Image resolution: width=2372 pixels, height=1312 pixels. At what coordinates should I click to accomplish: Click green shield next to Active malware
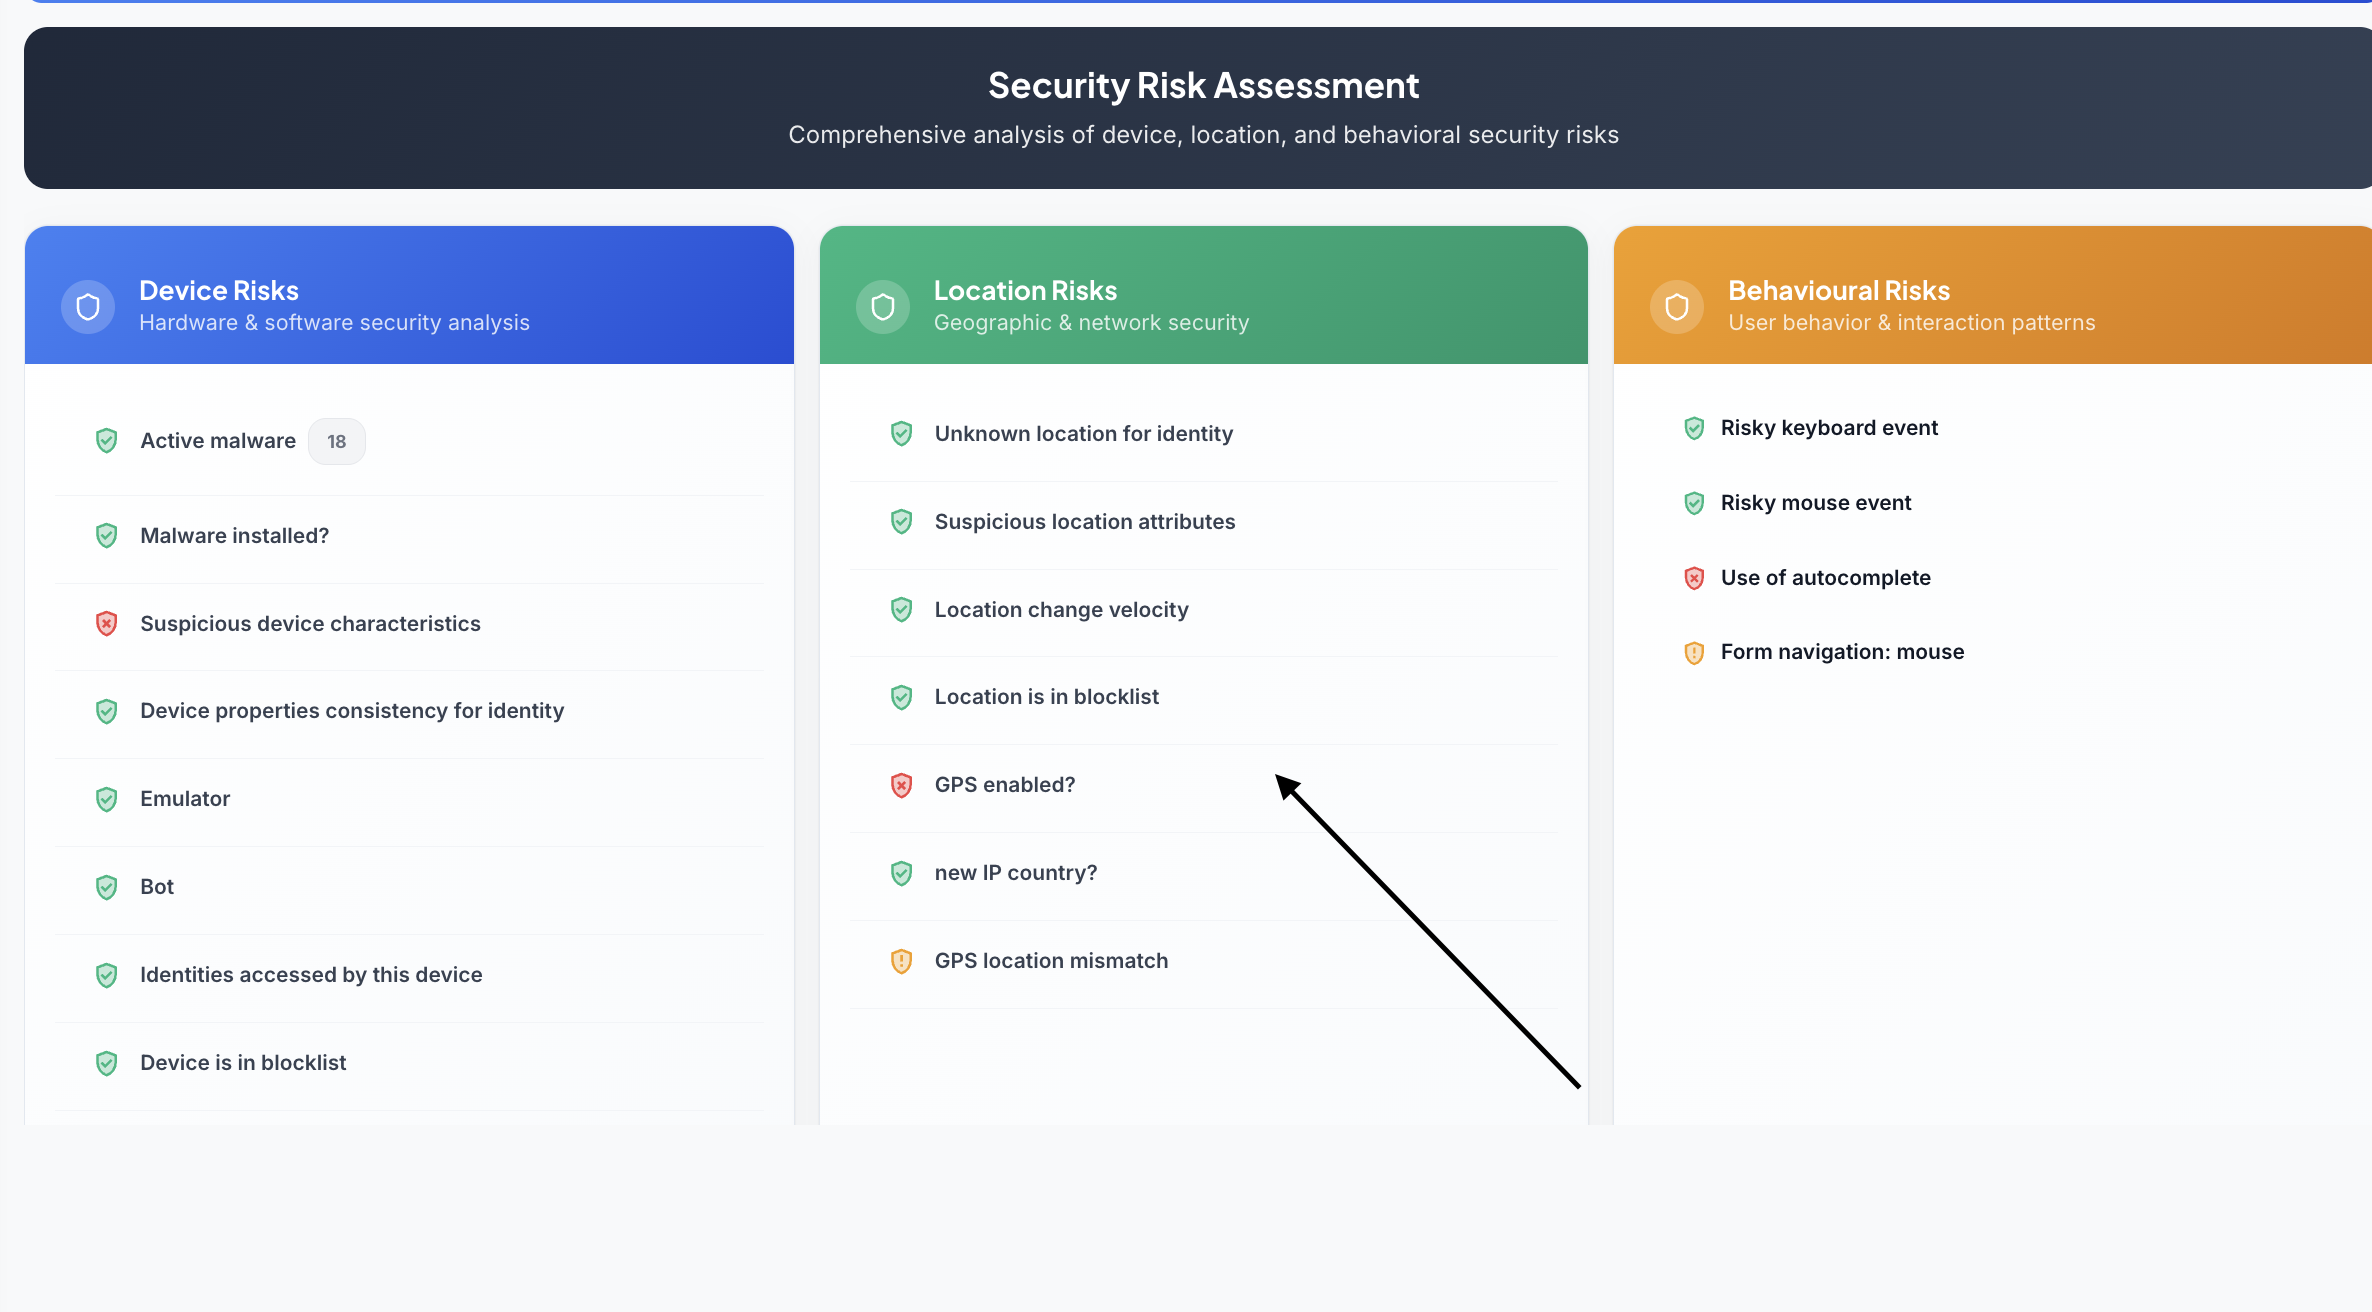107,441
